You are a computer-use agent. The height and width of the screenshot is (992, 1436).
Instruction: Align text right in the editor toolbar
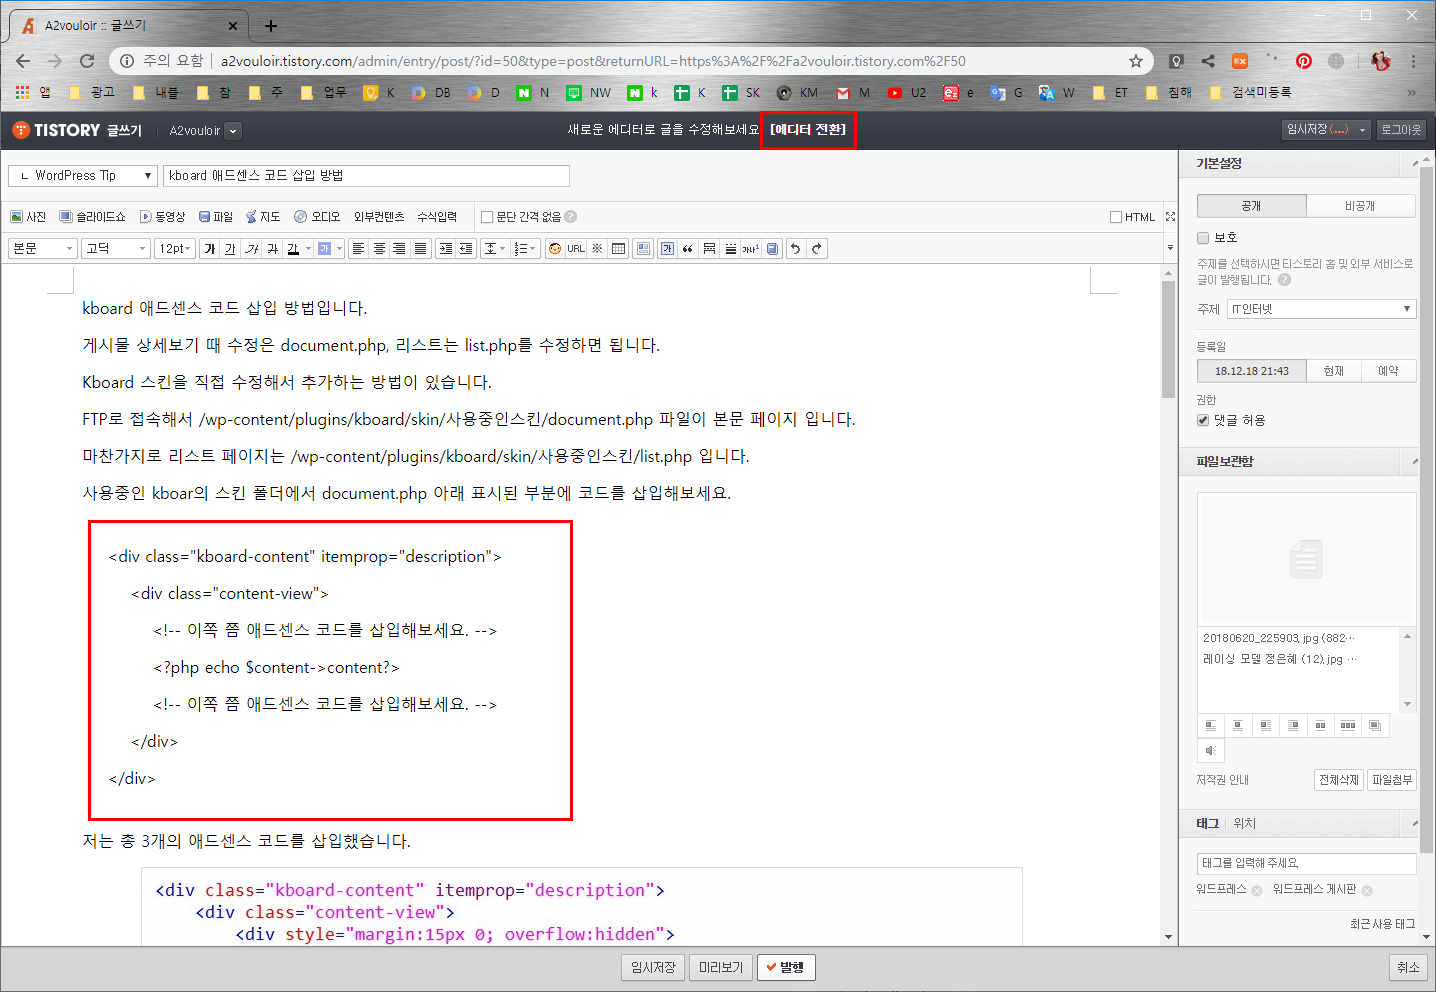[399, 249]
